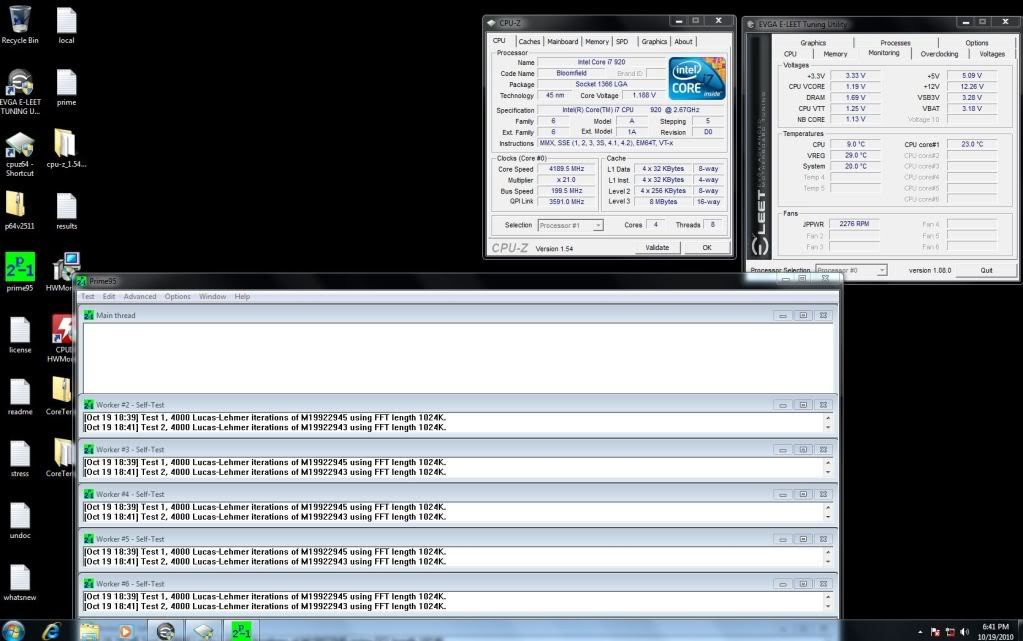Open the Voltages tab in E-LEET
The width and height of the screenshot is (1023, 641).
[992, 54]
